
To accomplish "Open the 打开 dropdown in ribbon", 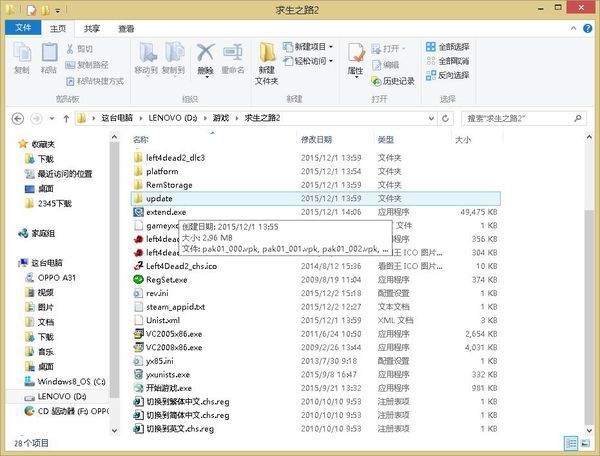I will tap(388, 49).
